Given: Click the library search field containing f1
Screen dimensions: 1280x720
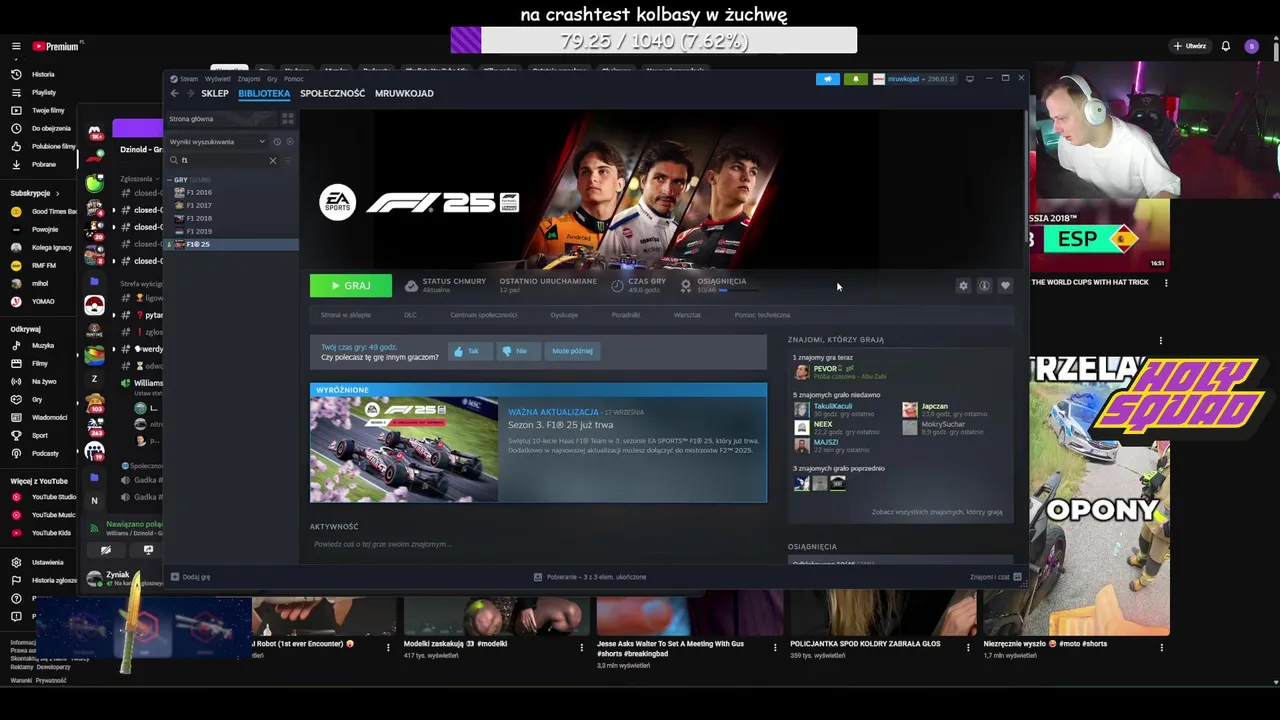Looking at the screenshot, I should (223, 160).
